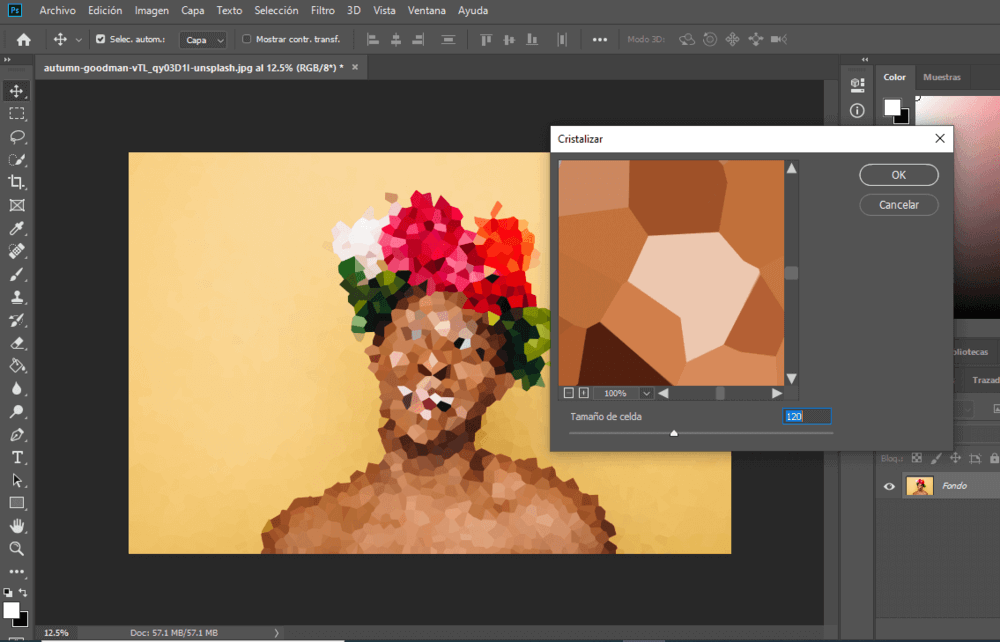Confirm Cristalizar with OK button
This screenshot has width=1000, height=642.
tap(898, 175)
